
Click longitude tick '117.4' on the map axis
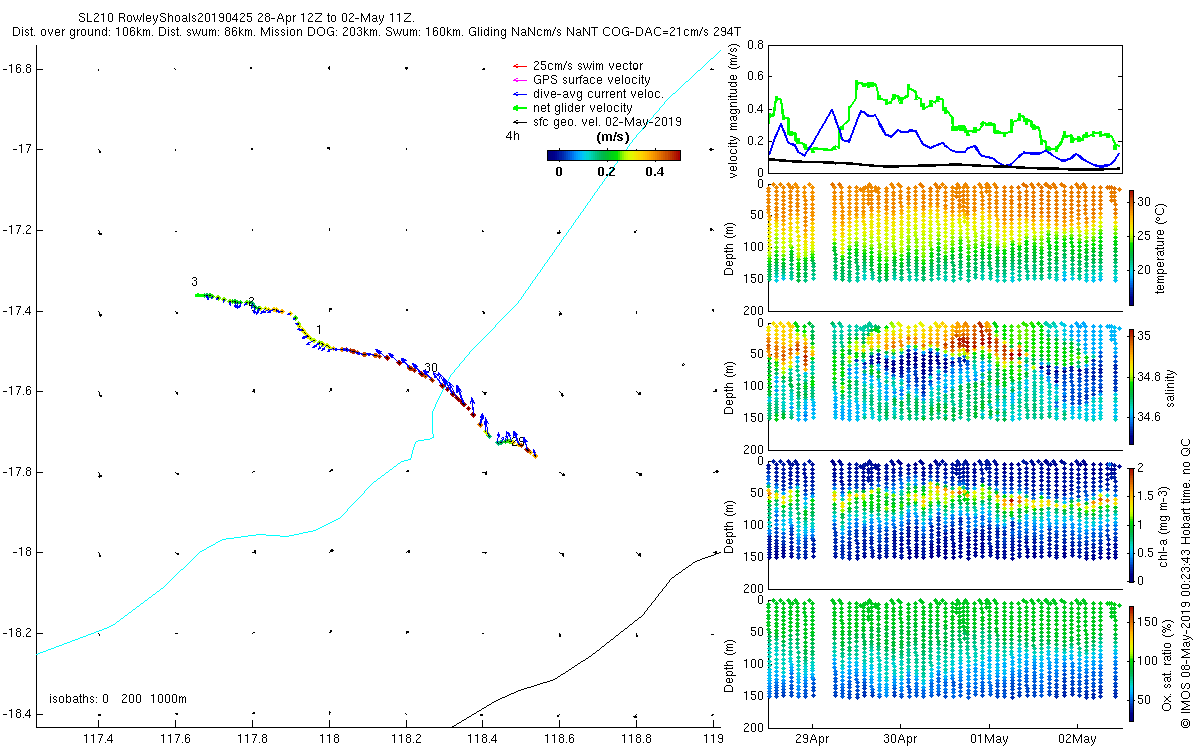(99, 739)
